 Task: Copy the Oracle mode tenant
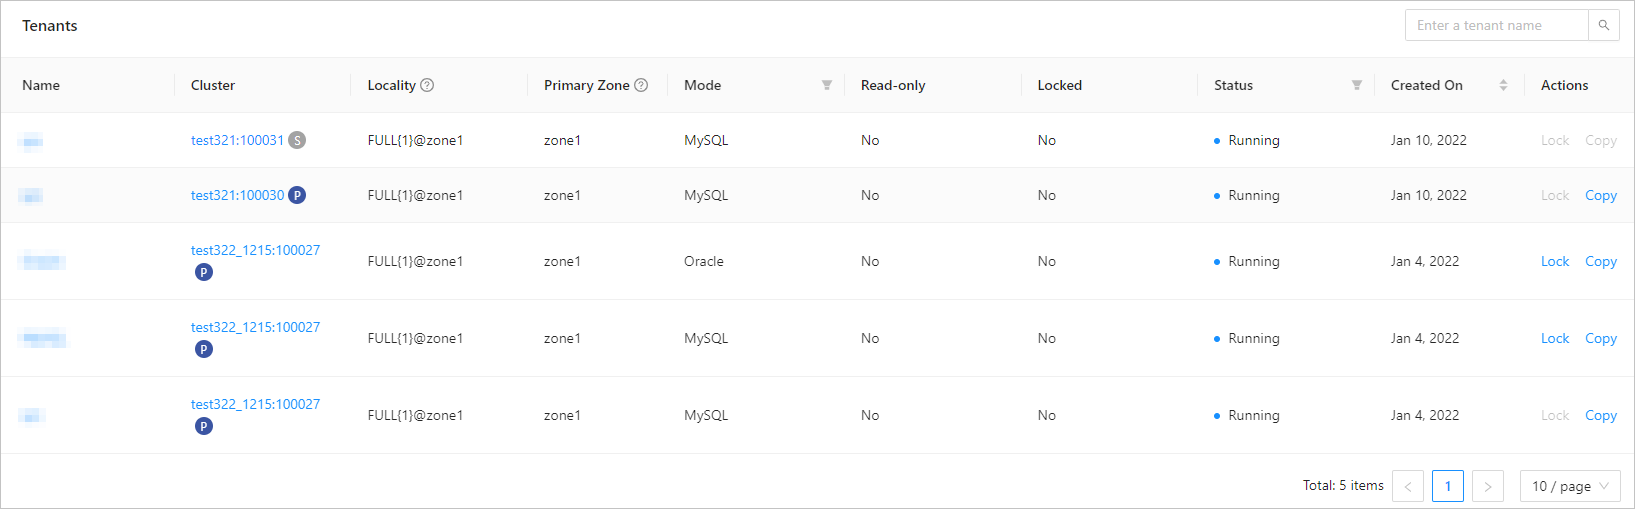(1601, 261)
